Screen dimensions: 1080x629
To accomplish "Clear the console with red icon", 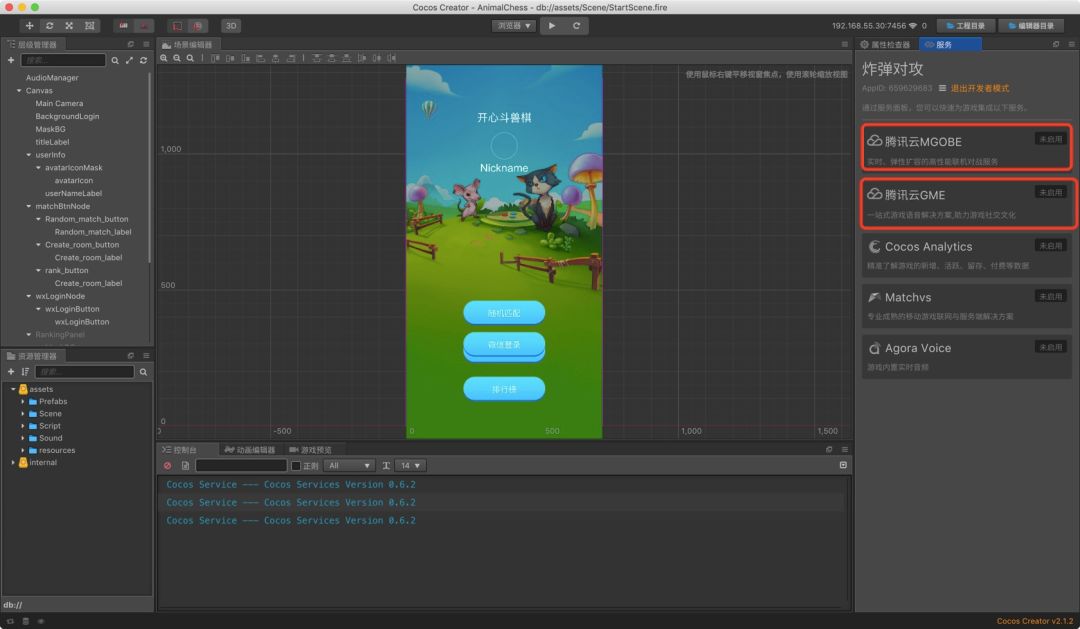I will [x=167, y=466].
